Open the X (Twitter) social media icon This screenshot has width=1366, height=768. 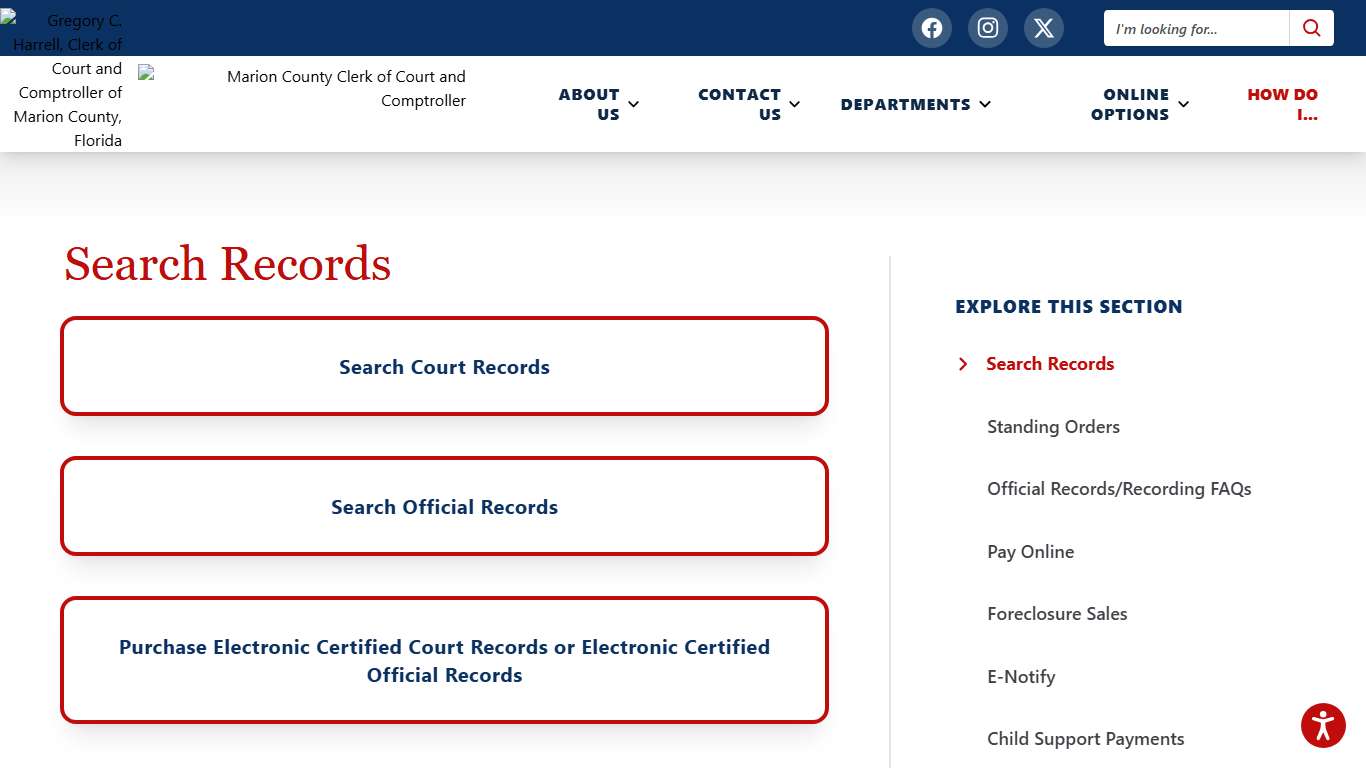tap(1044, 28)
